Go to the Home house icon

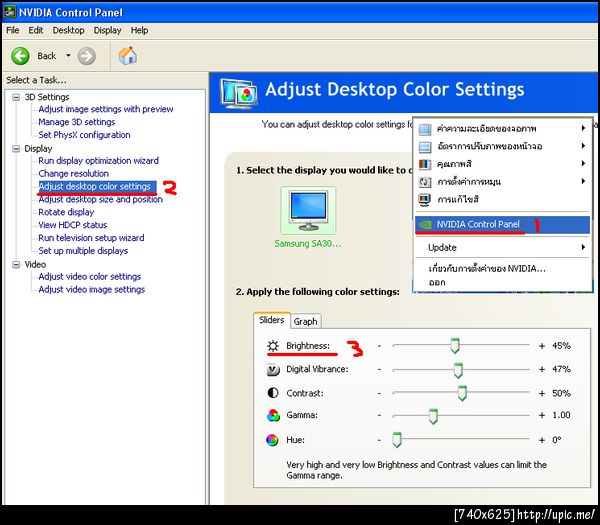pos(128,56)
